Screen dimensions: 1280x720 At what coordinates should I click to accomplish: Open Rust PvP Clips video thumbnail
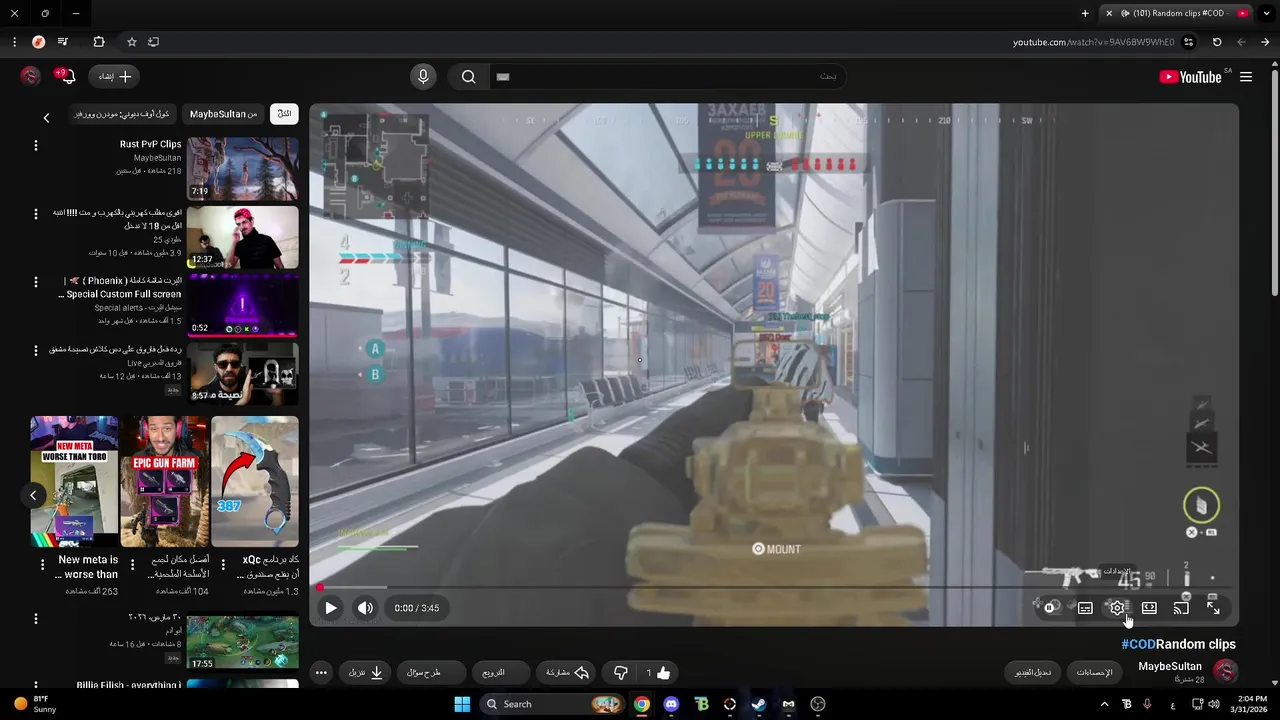242,168
